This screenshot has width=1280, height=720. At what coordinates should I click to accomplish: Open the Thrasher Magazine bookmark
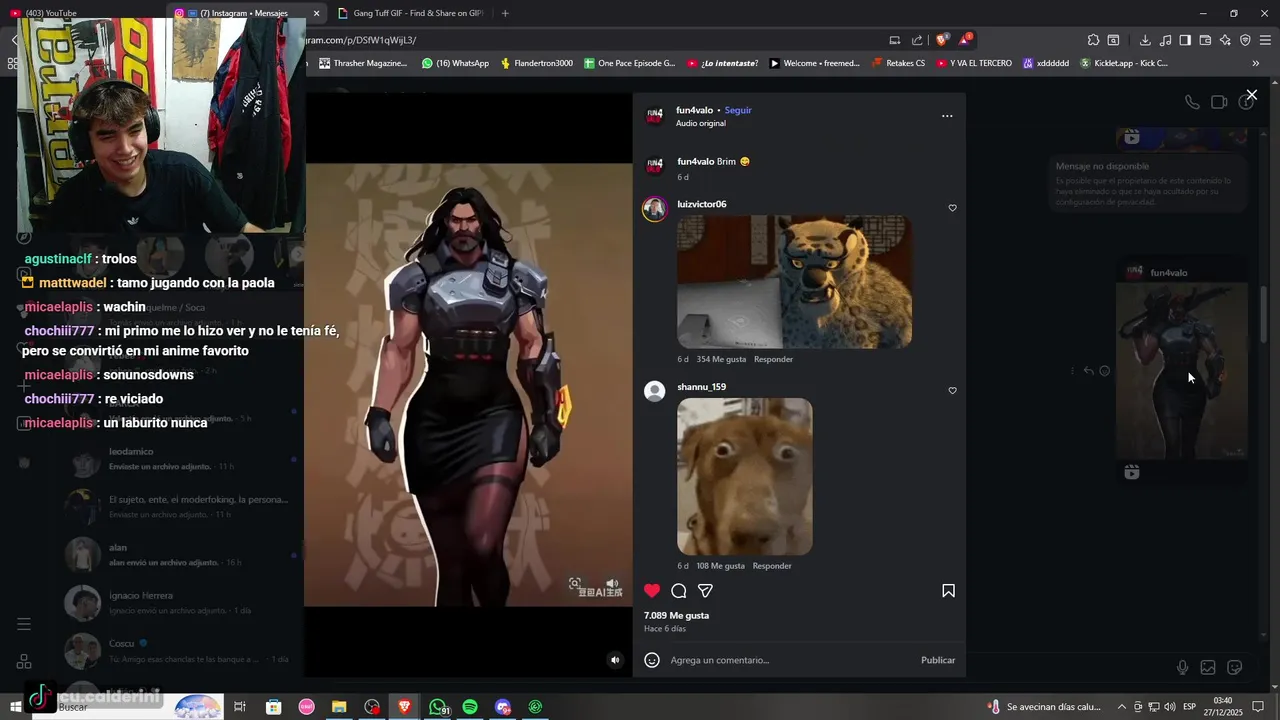[x=363, y=63]
